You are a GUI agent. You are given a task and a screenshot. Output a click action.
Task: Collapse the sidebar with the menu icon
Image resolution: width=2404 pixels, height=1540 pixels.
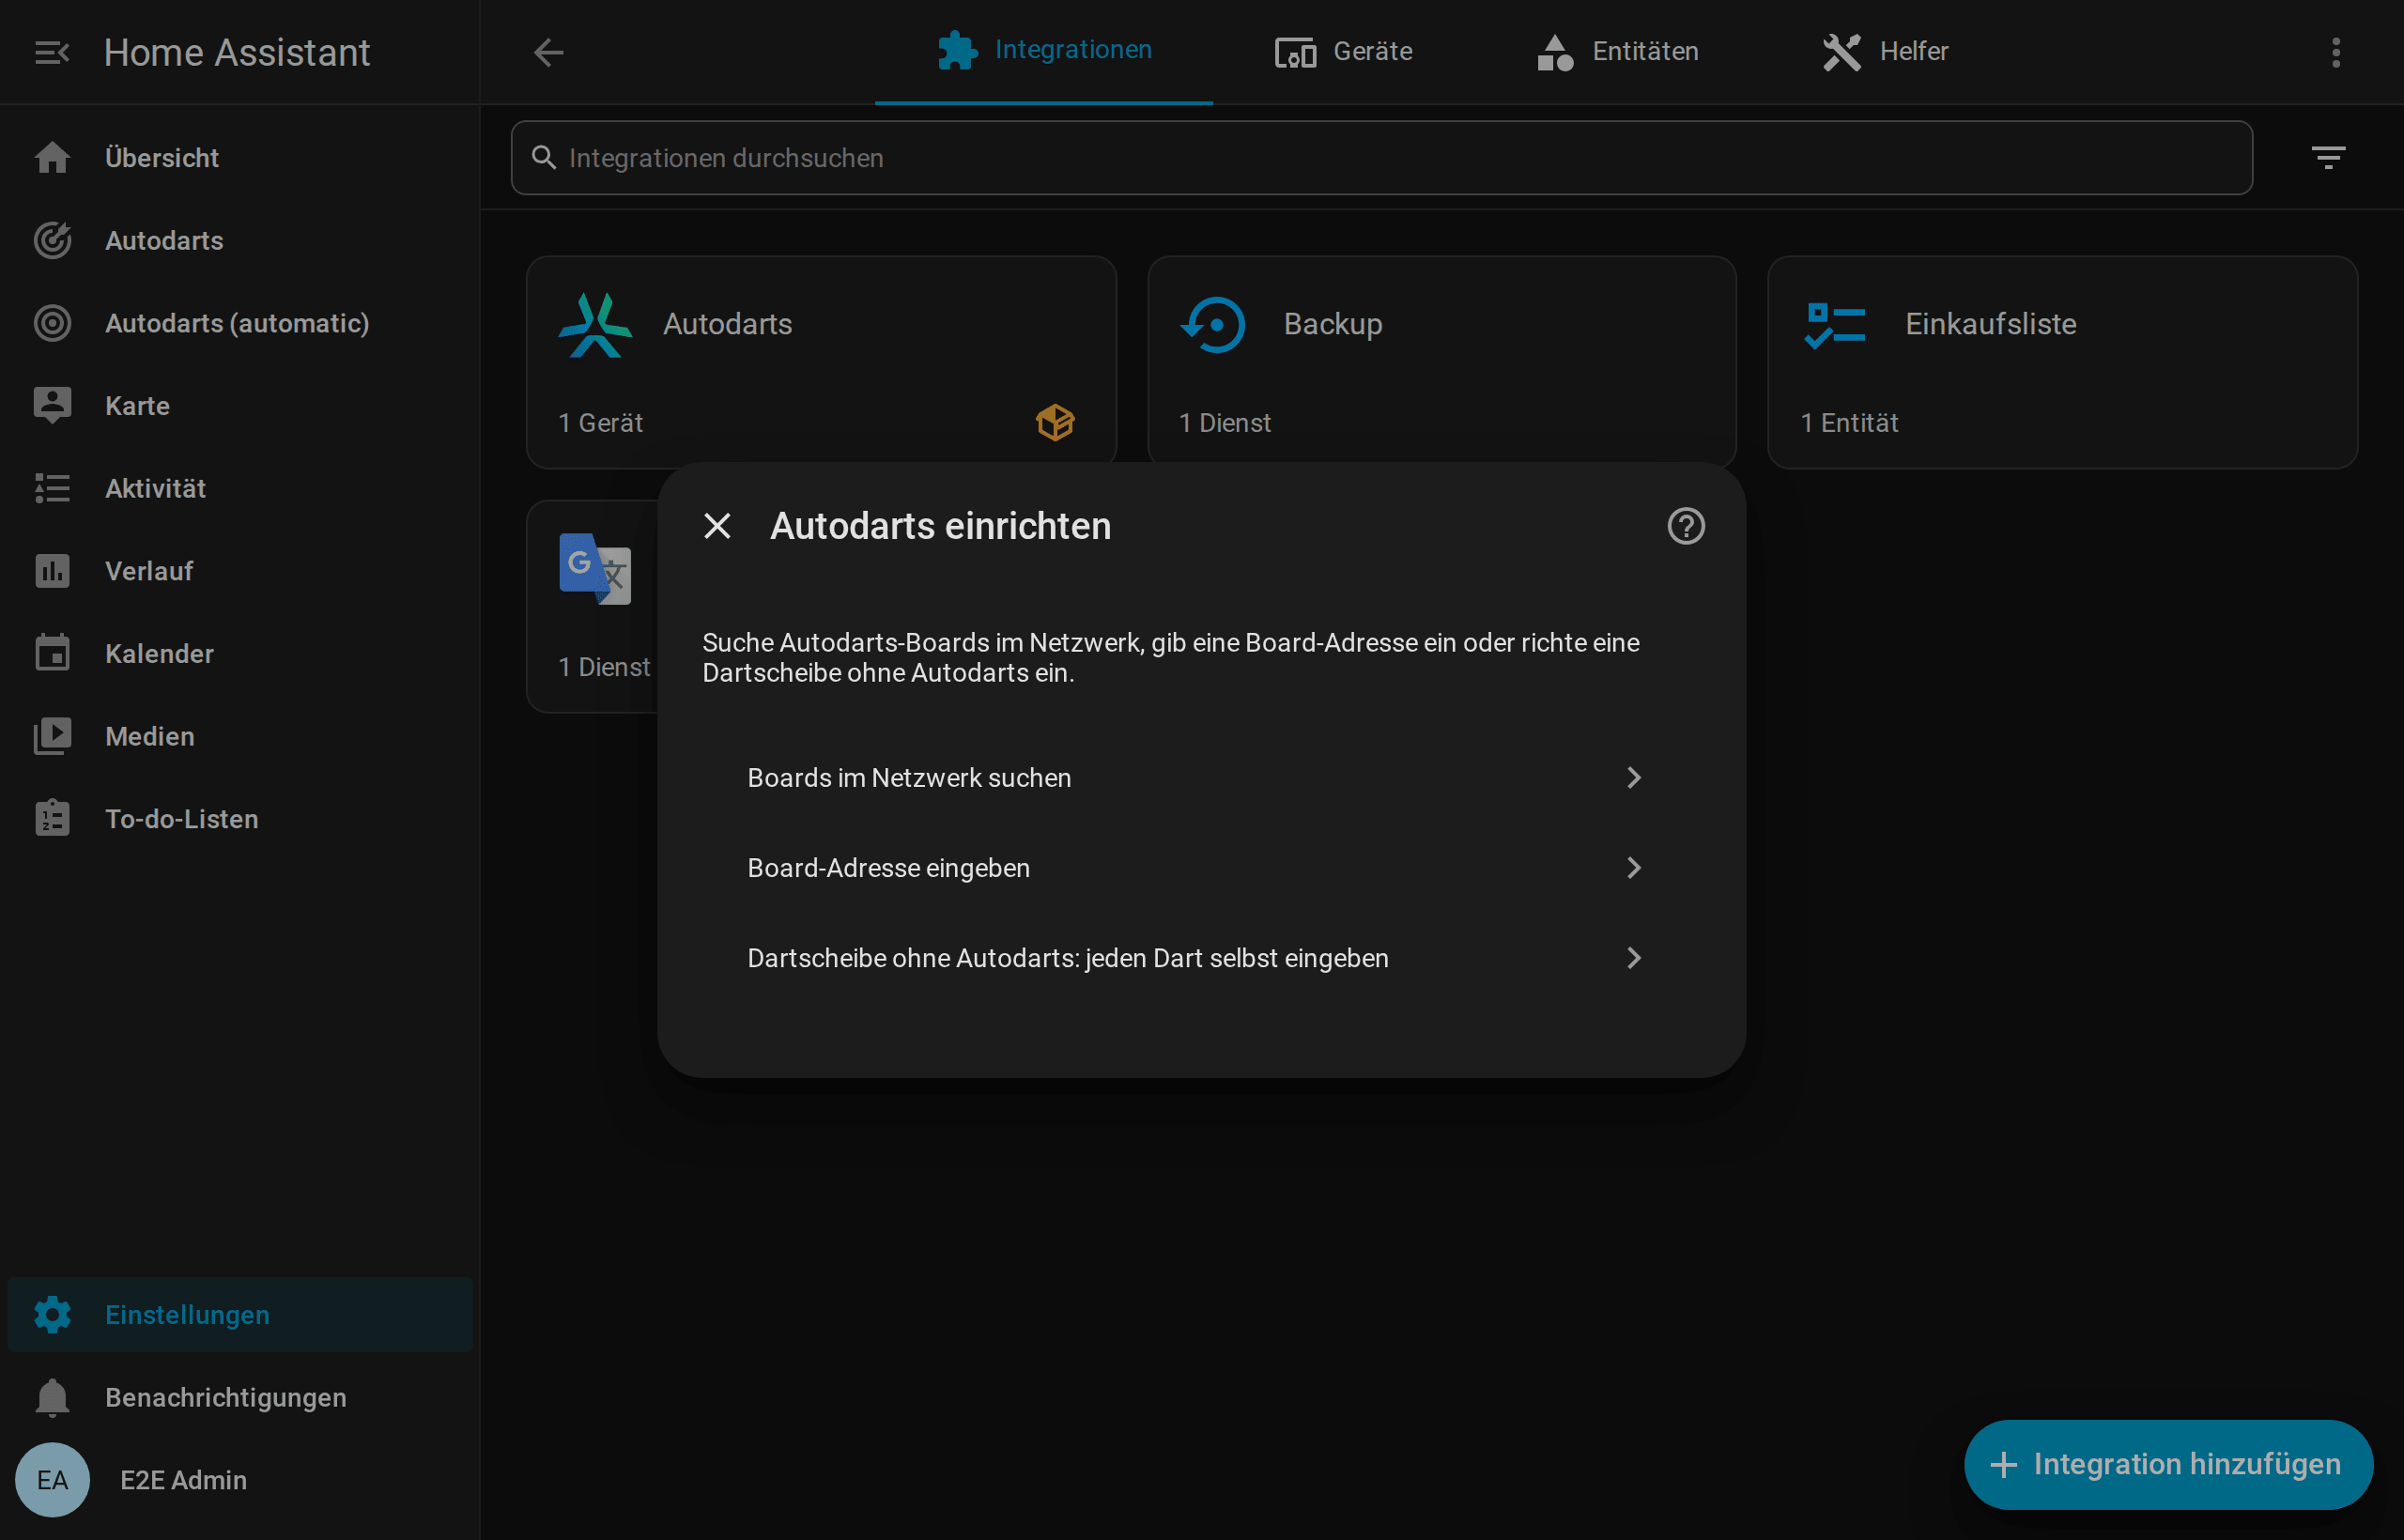[52, 52]
